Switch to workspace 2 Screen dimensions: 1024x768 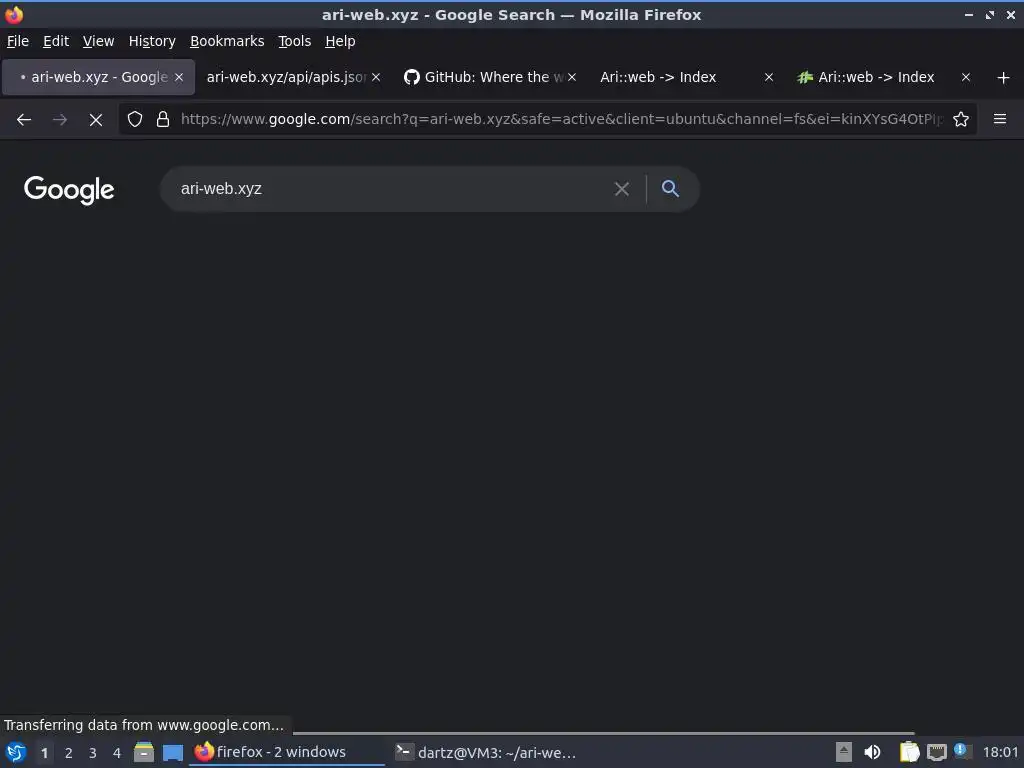pyautogui.click(x=69, y=753)
